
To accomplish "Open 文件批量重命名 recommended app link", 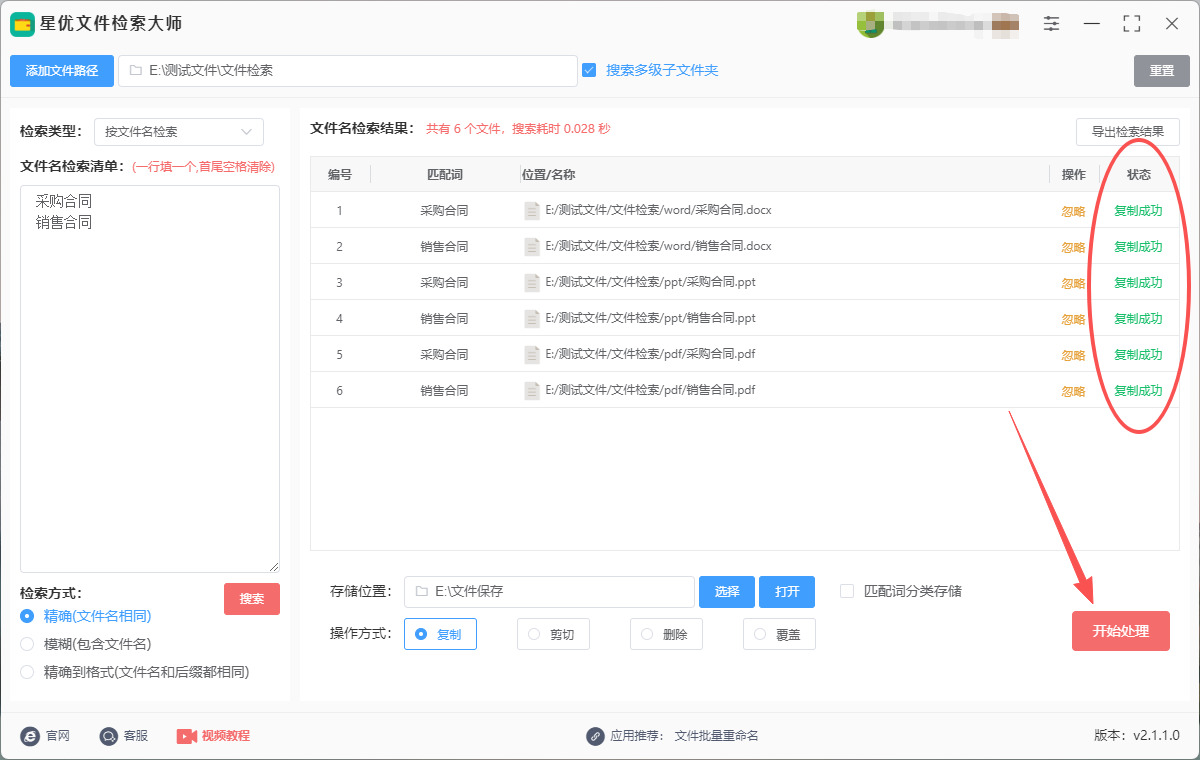I will tap(716, 736).
